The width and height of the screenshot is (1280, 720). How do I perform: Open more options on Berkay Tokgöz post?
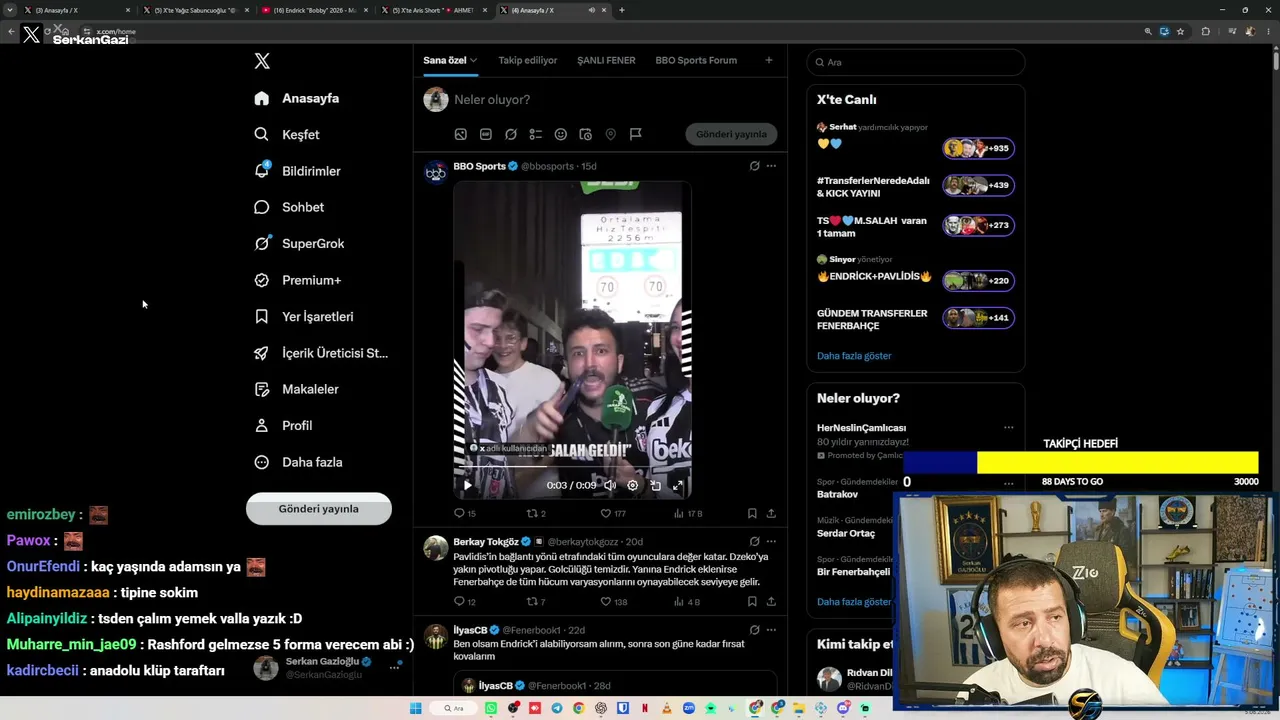(x=771, y=541)
